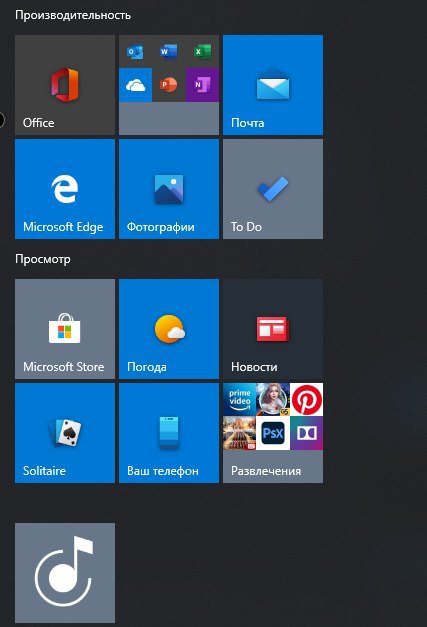
Task: Open the Office tile
Action: (x=65, y=85)
